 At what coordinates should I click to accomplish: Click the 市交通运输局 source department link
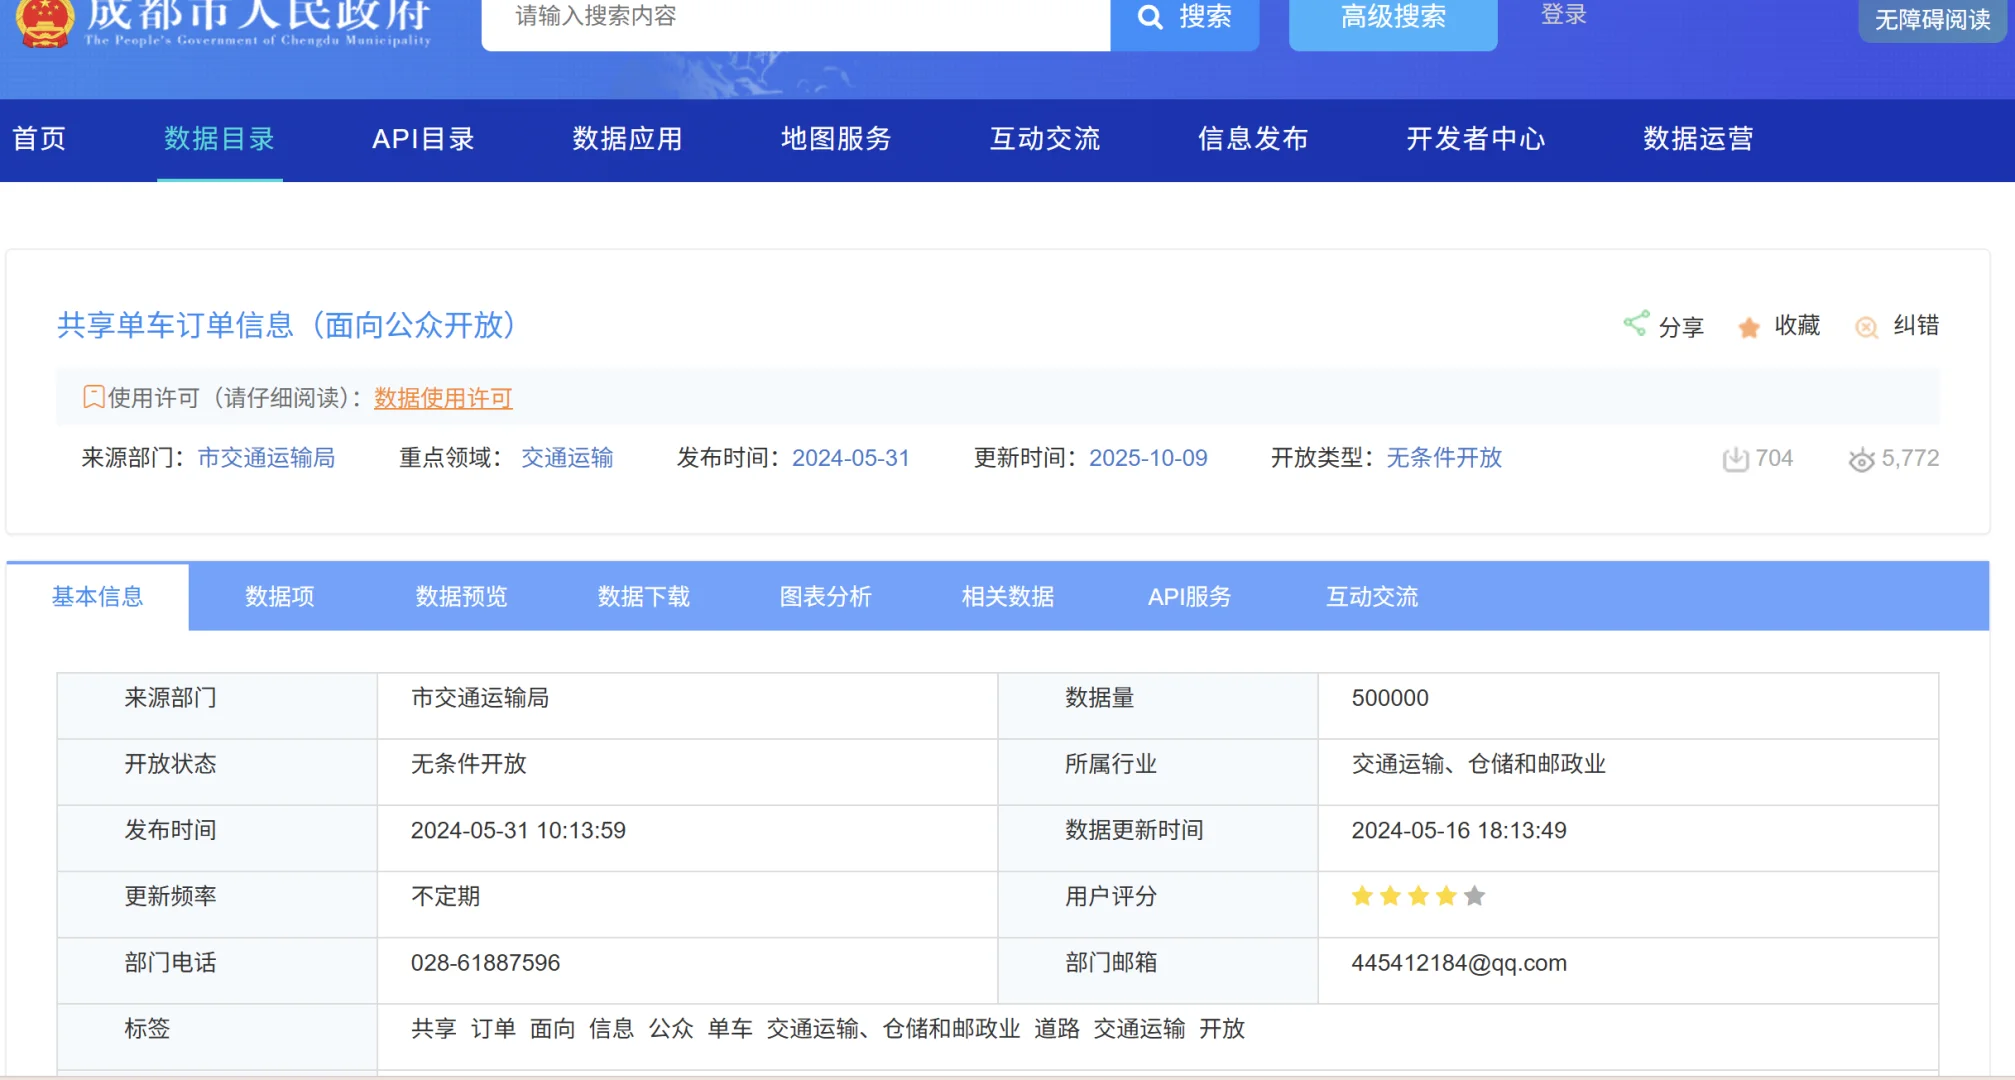pyautogui.click(x=266, y=458)
